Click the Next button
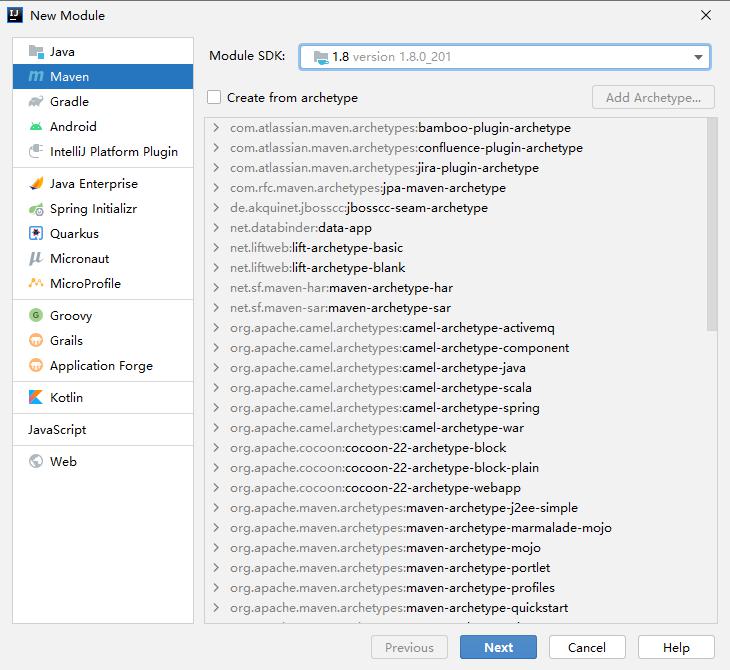Viewport: 730px width, 670px height. tap(498, 647)
